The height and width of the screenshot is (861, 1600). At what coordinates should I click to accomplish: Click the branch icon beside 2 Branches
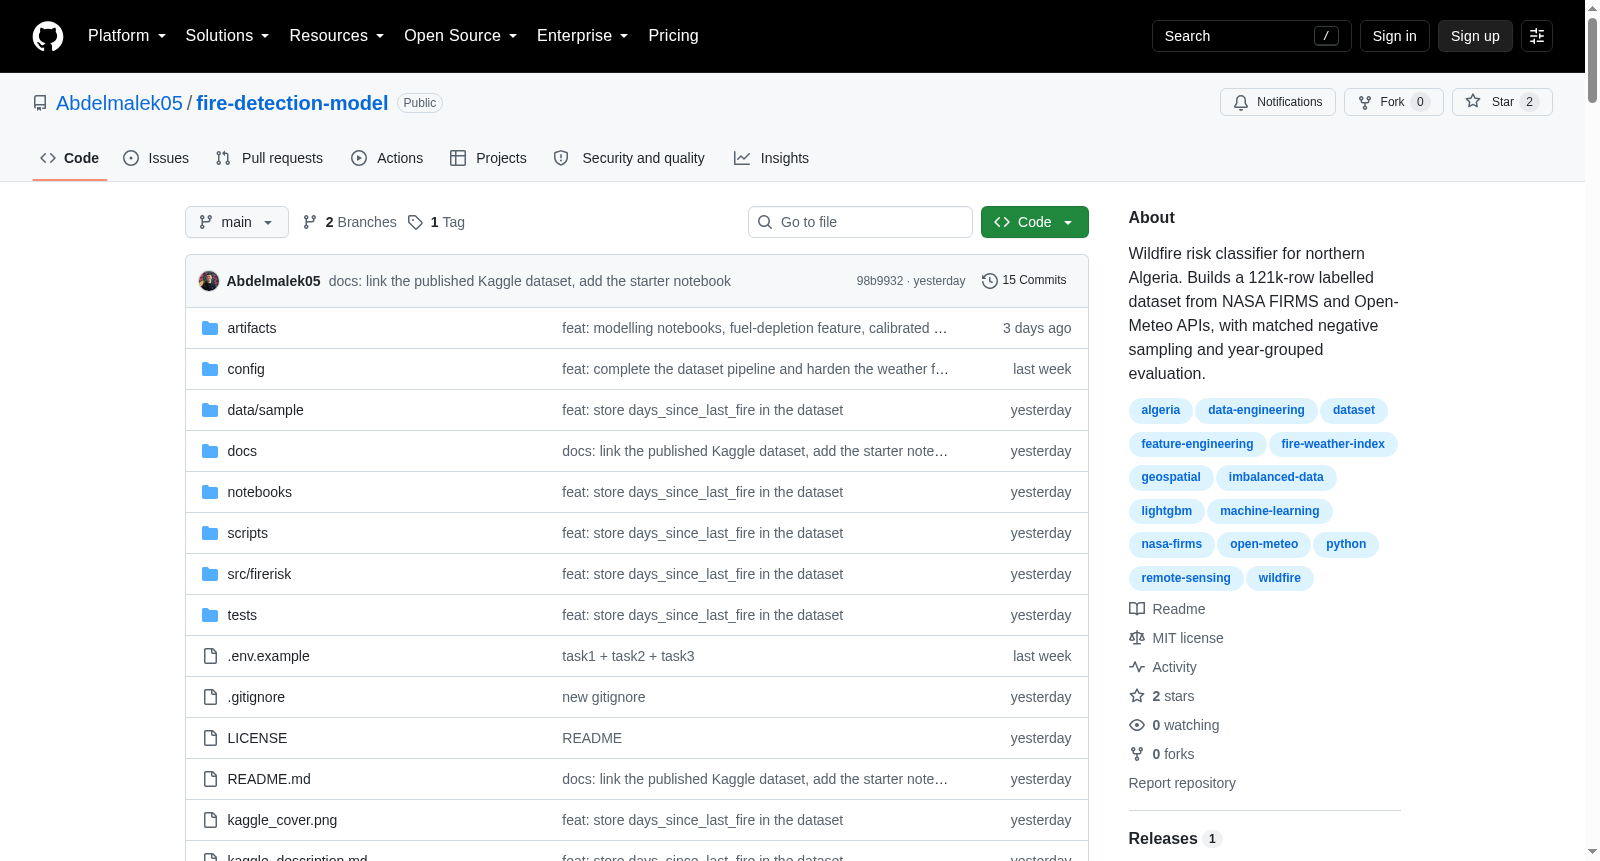click(310, 222)
